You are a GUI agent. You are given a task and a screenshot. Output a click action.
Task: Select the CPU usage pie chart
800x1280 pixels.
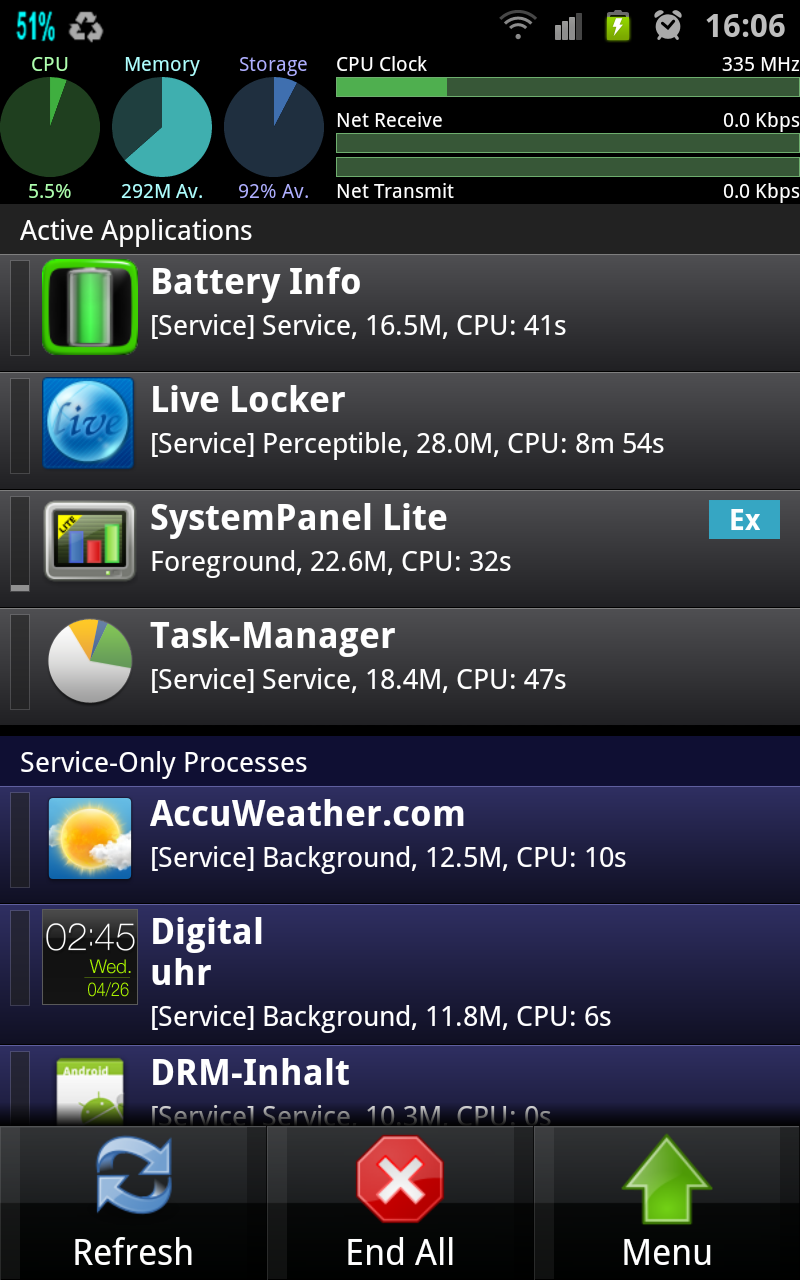pyautogui.click(x=50, y=127)
